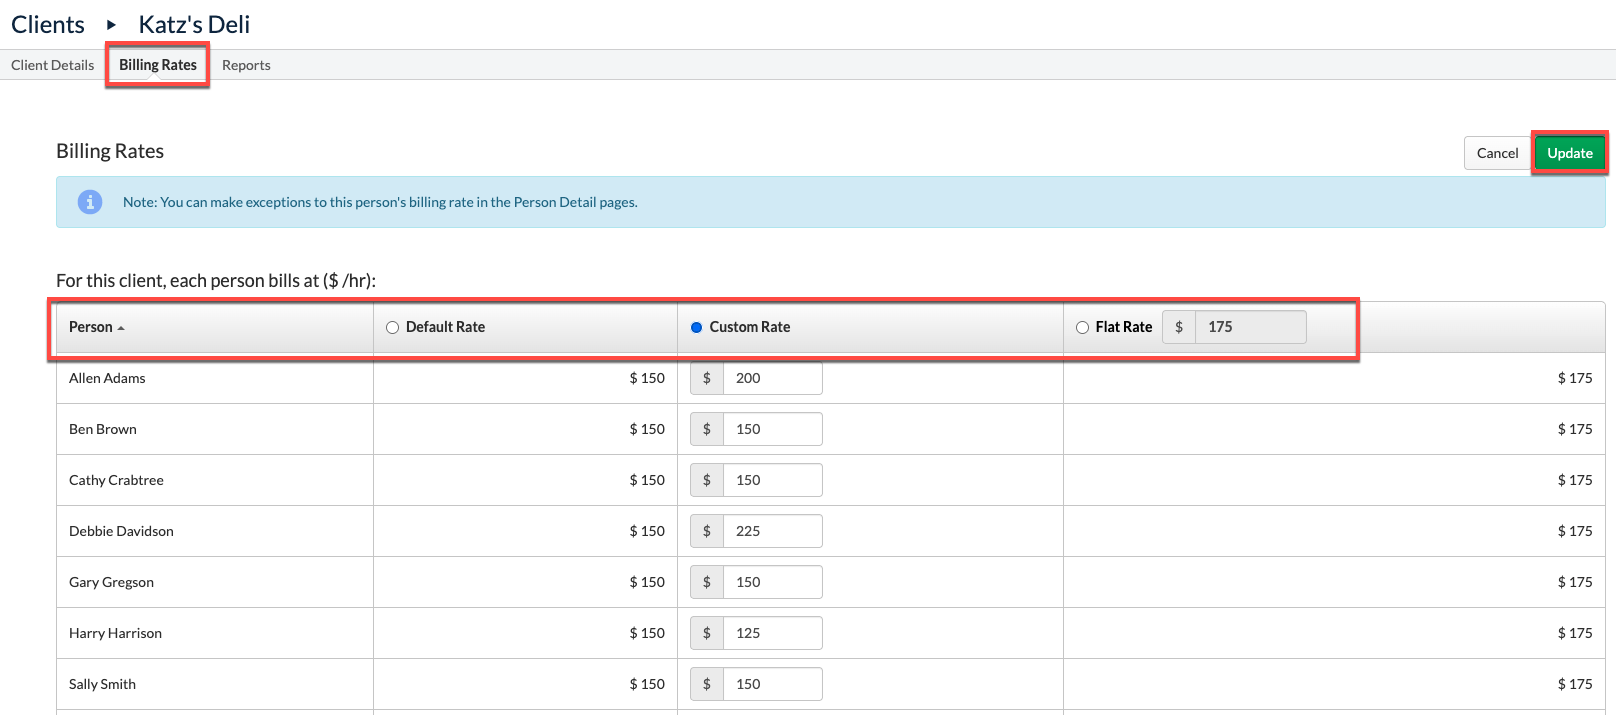Sort by the Person column arrow
The width and height of the screenshot is (1616, 715).
pyautogui.click(x=121, y=328)
